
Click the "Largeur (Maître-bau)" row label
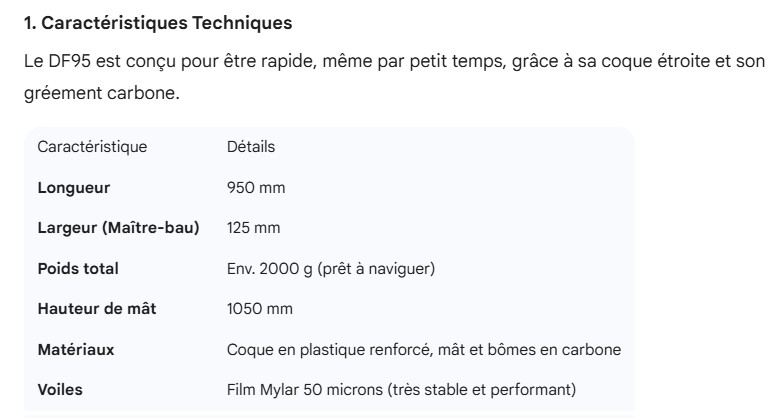(118, 228)
